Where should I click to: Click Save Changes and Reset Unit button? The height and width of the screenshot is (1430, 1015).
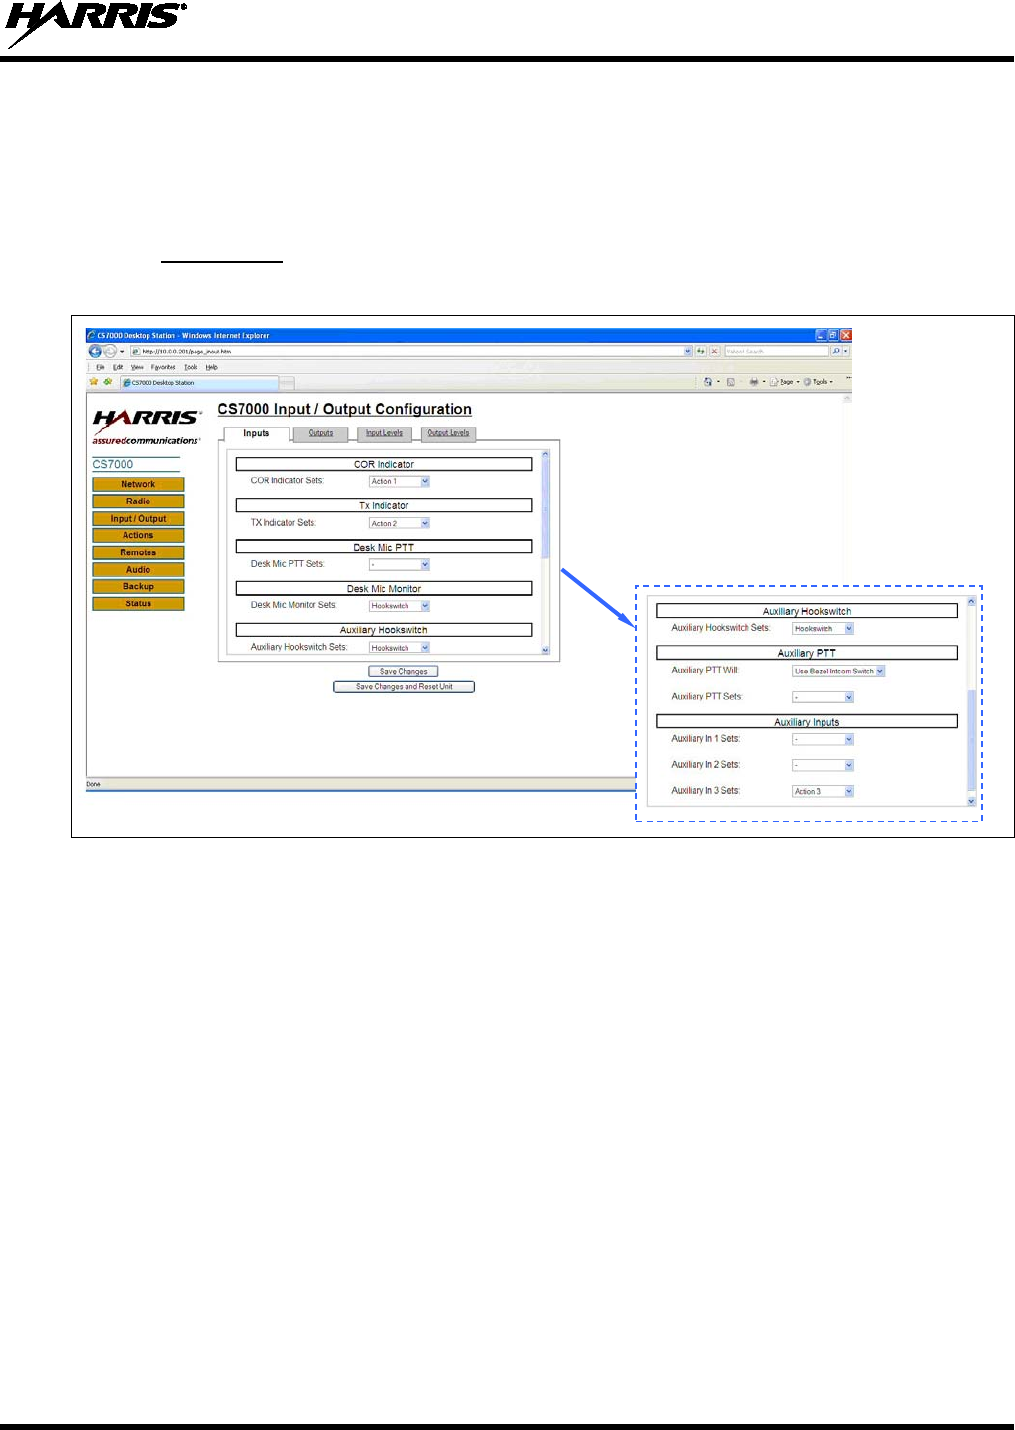coord(404,687)
